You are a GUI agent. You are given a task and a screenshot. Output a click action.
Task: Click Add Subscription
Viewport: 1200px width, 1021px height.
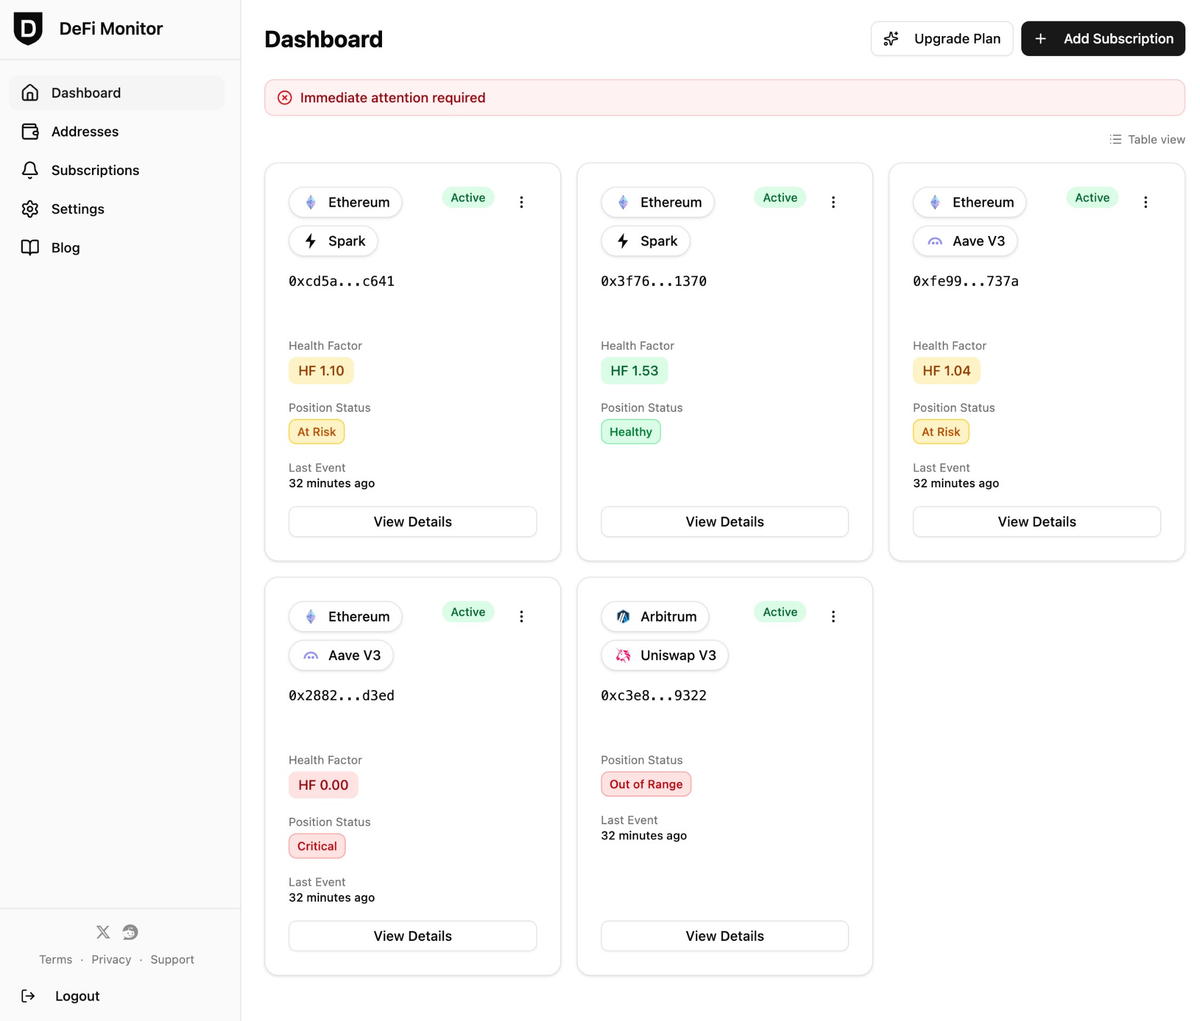[1103, 38]
